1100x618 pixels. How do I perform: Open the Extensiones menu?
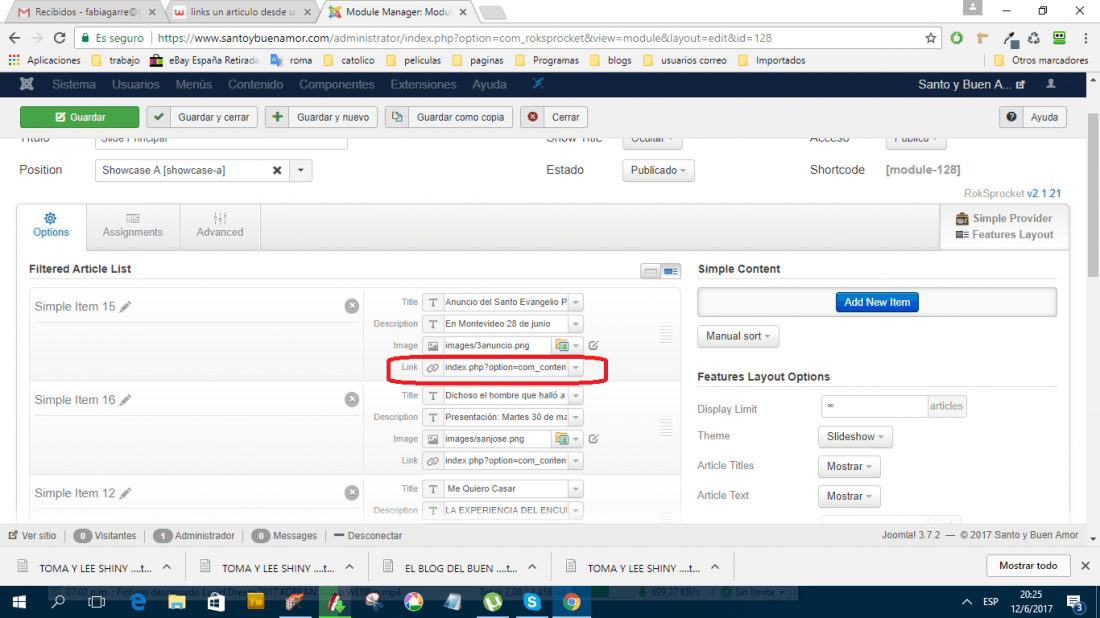click(x=423, y=84)
